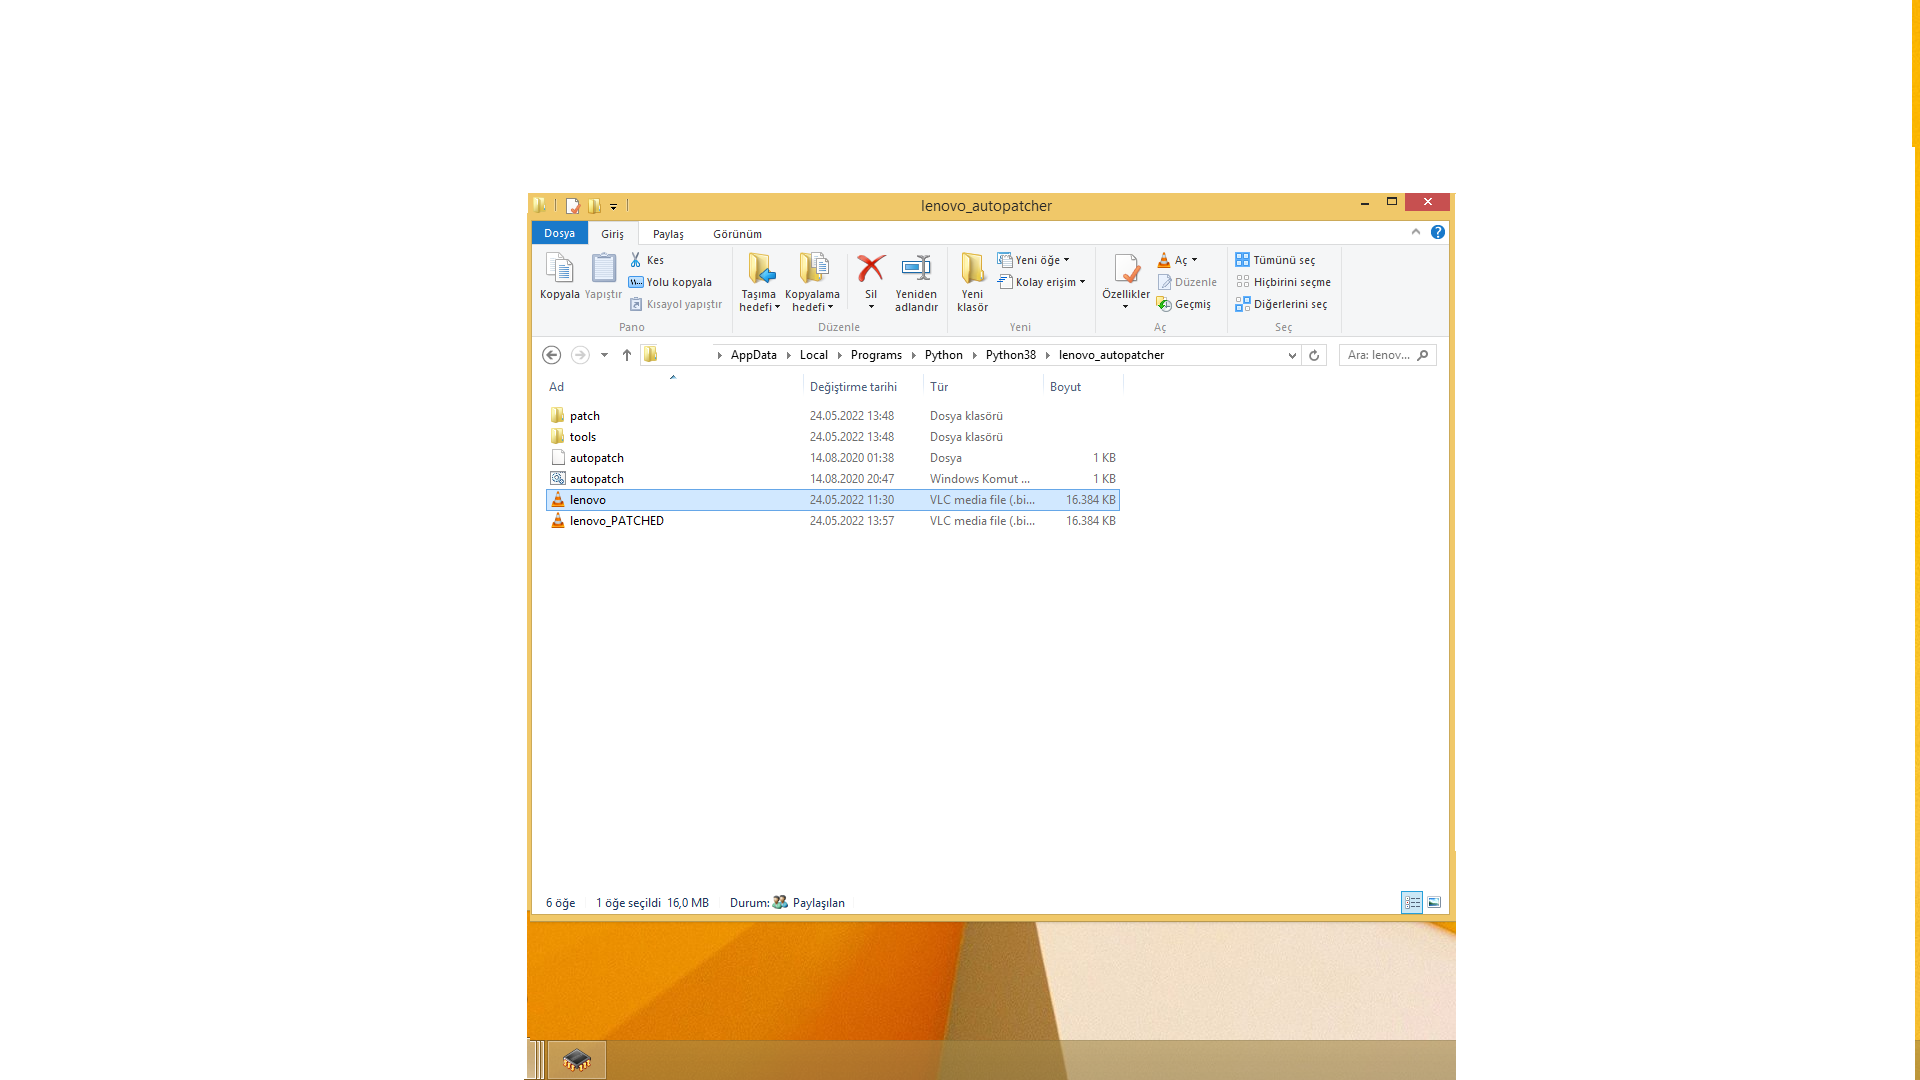The width and height of the screenshot is (1920, 1080).
Task: Open the Dosya menu tab
Action: 559,233
